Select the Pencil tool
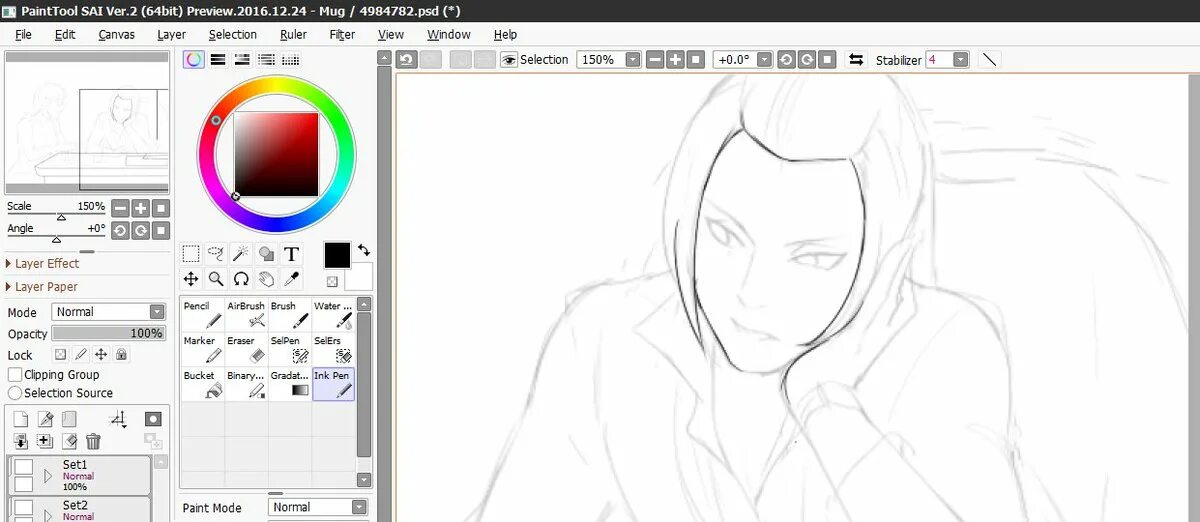The image size is (1200, 522). pos(202,314)
